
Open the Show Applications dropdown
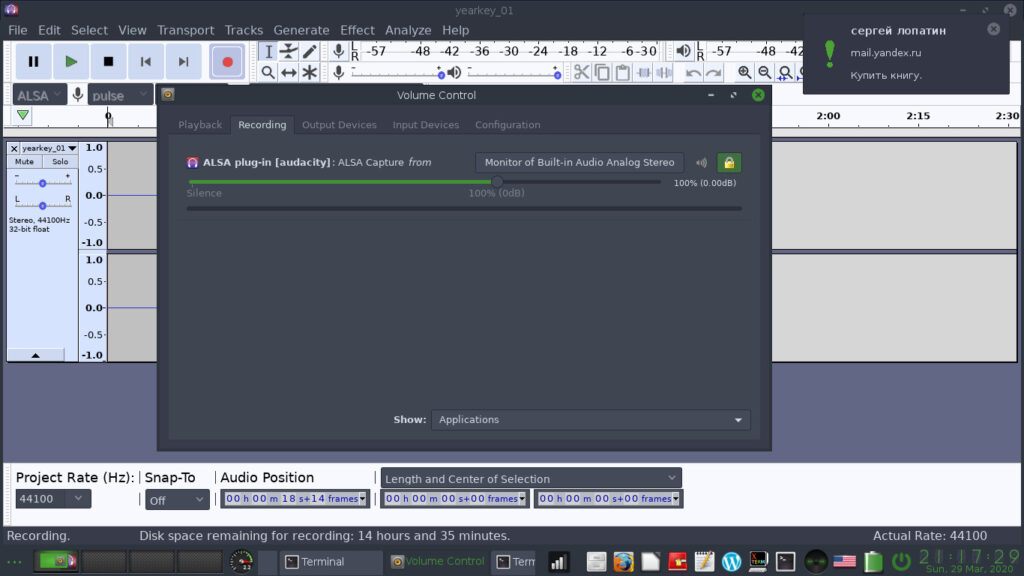tap(590, 420)
